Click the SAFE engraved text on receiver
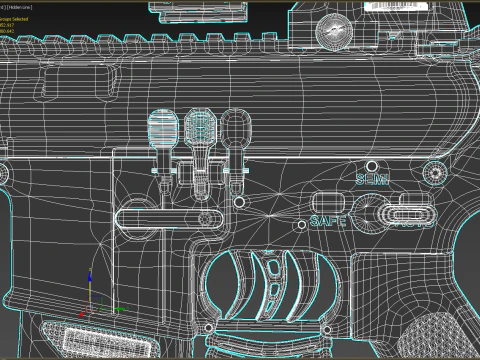This screenshot has height=360, width=480. [x=328, y=221]
